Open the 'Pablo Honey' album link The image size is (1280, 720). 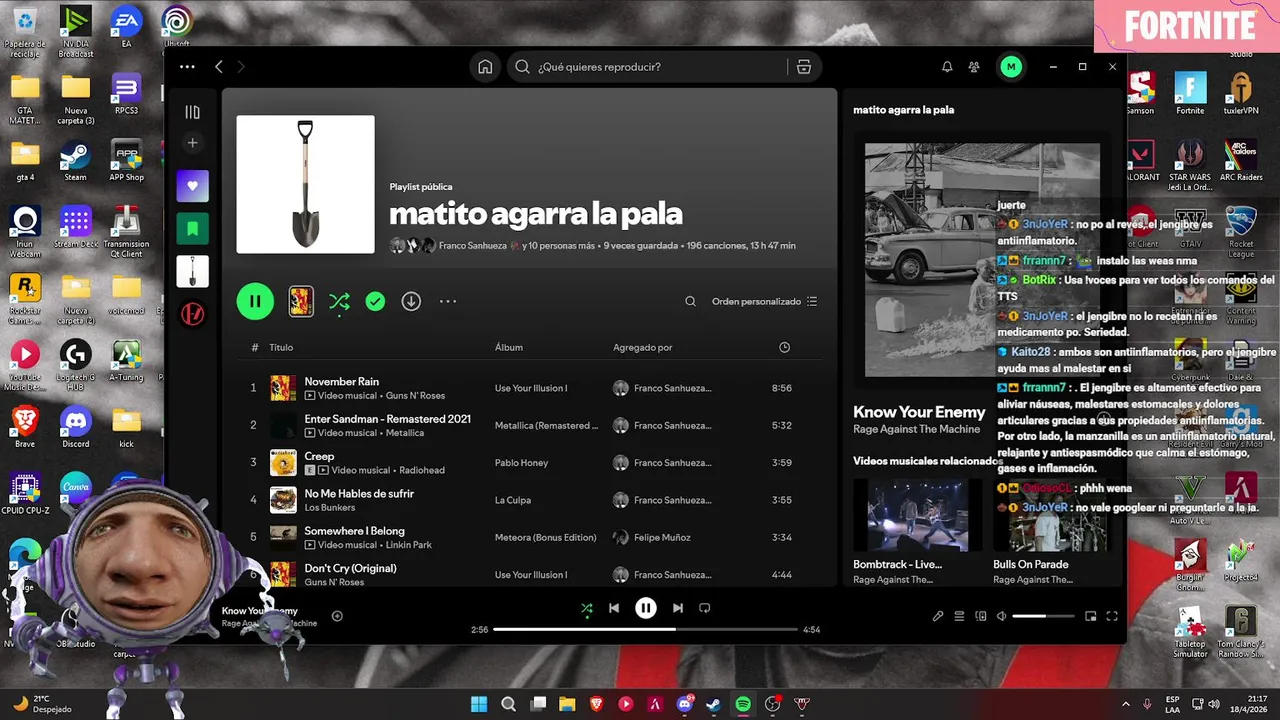tap(521, 463)
